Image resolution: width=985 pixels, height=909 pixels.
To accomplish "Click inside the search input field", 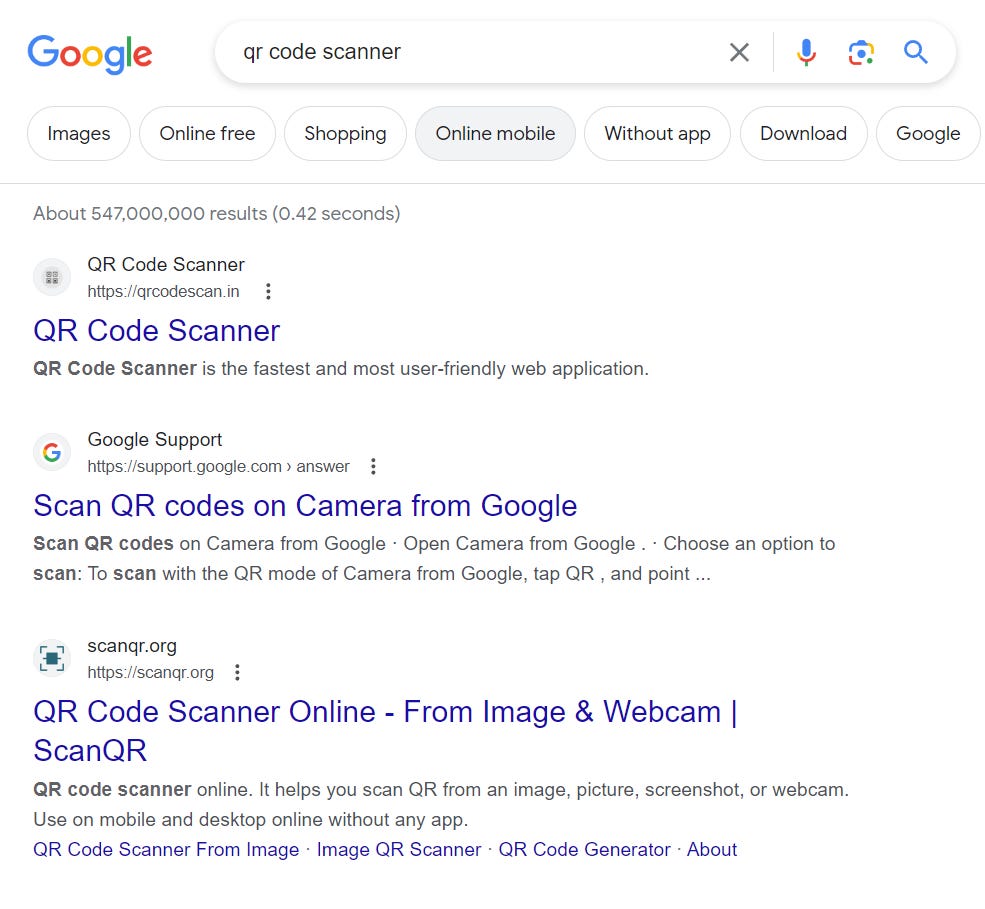I will (450, 53).
